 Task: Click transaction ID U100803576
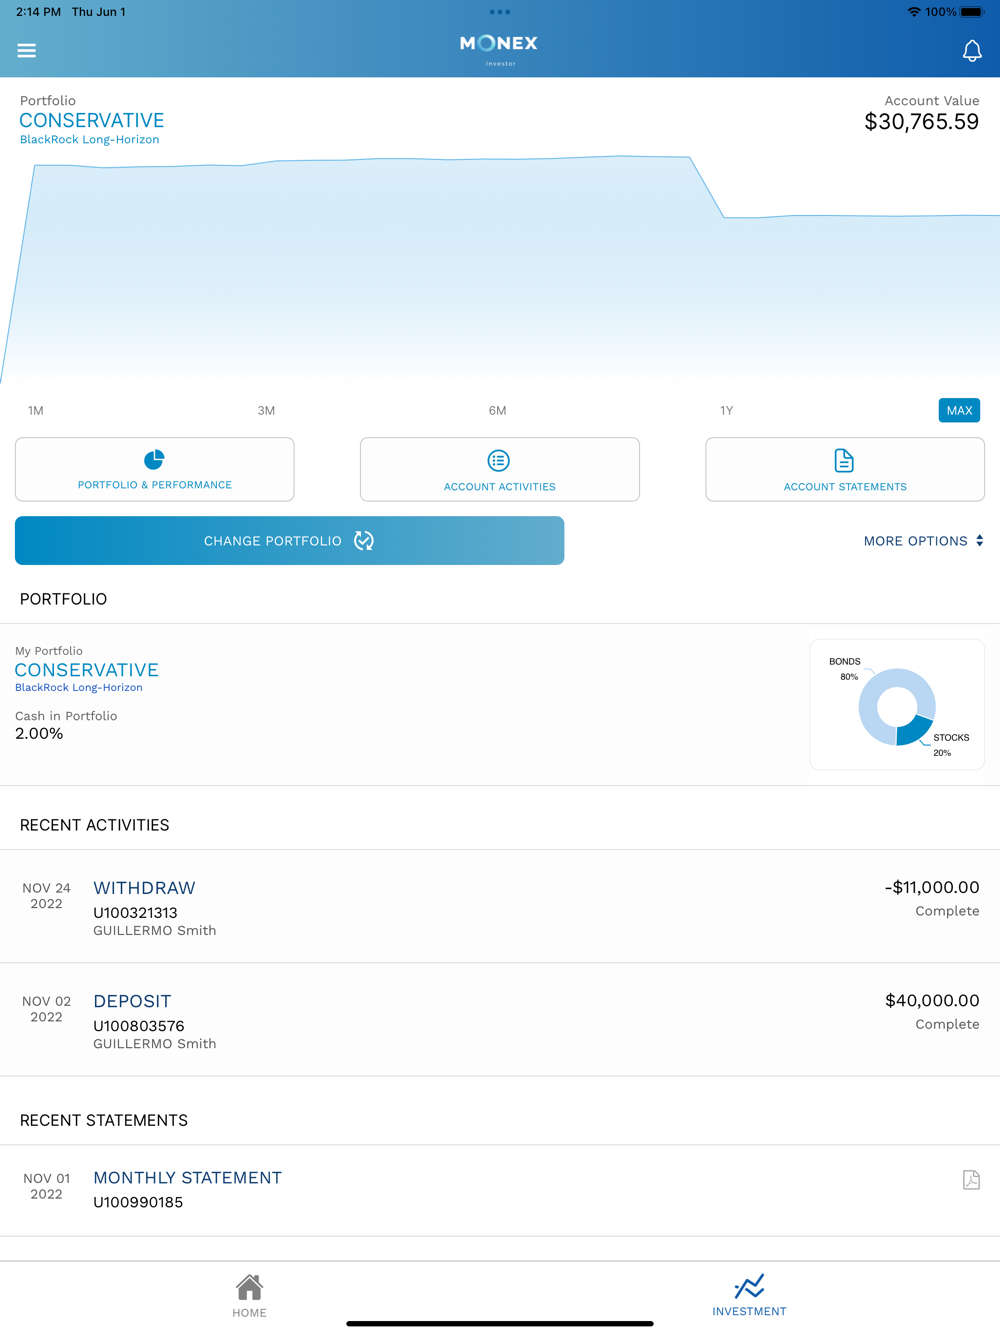coord(138,1026)
